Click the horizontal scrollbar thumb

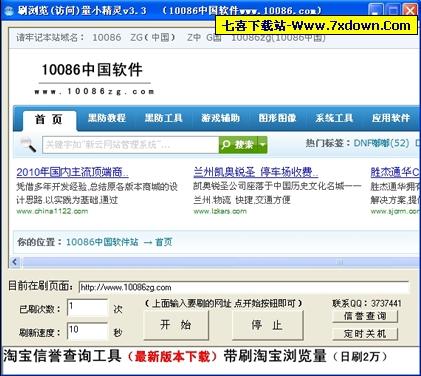click(220, 262)
